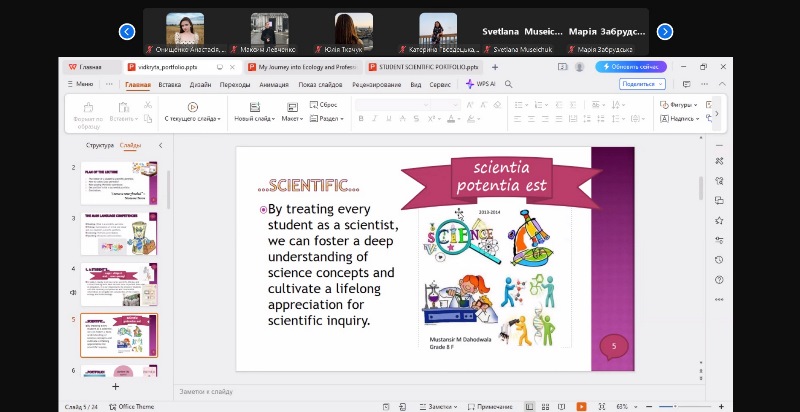Image resolution: width=800 pixels, height=412 pixels.
Task: Click the left arrow in the participants strip
Action: (x=127, y=32)
